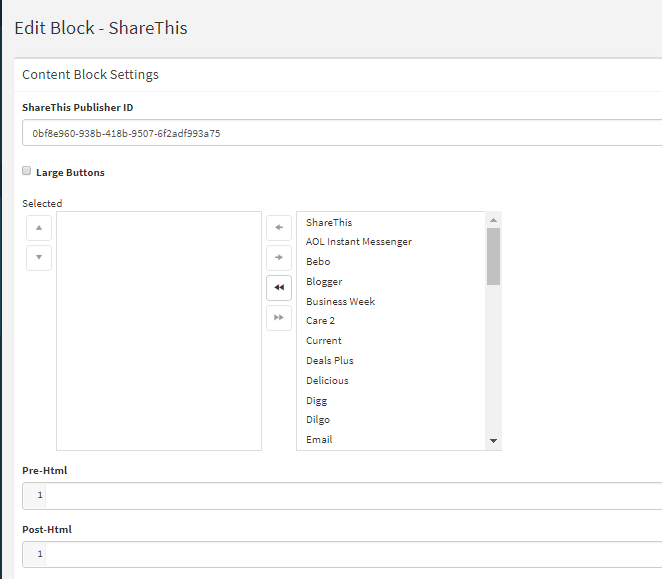The image size is (662, 579).
Task: Click the double right arrow to remove all
Action: coord(279,318)
